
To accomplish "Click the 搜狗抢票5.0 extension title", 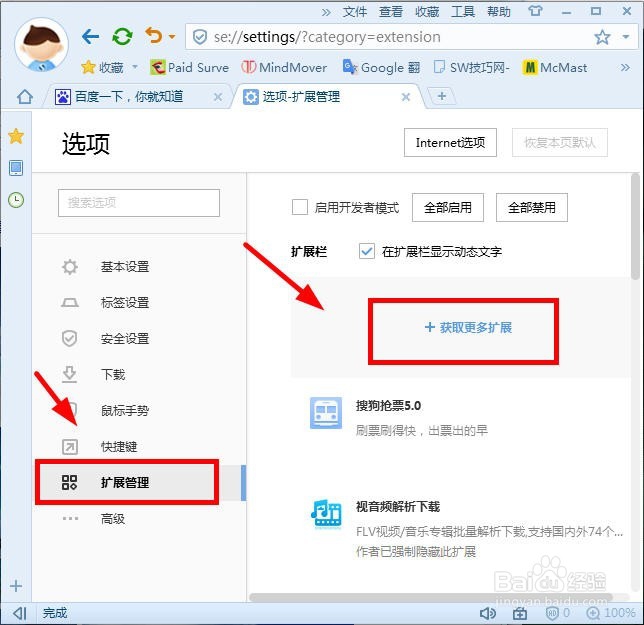I will tap(388, 406).
